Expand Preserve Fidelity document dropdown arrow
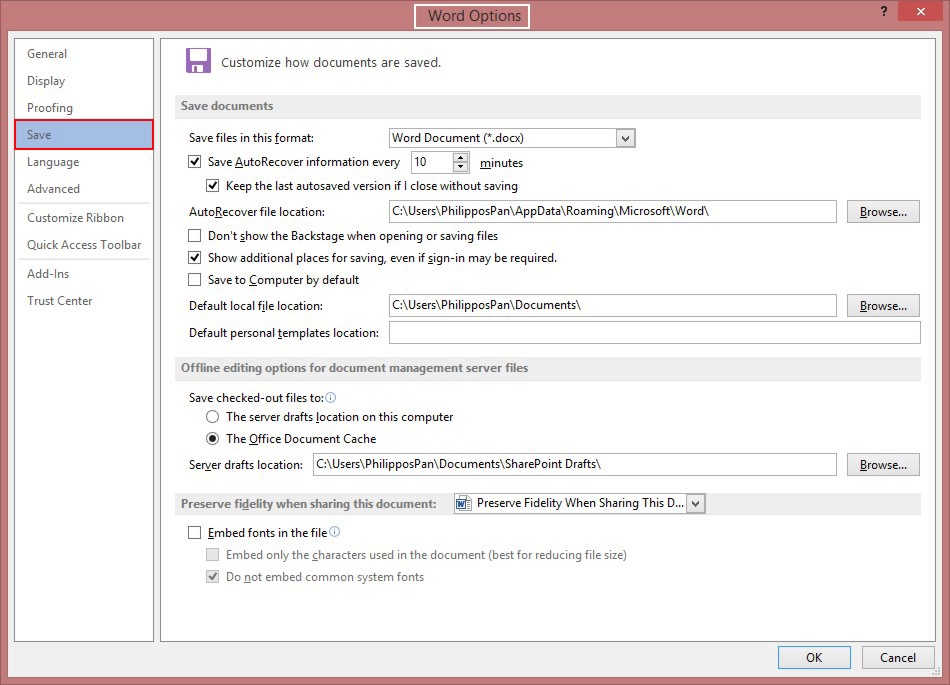950x685 pixels. pos(696,503)
